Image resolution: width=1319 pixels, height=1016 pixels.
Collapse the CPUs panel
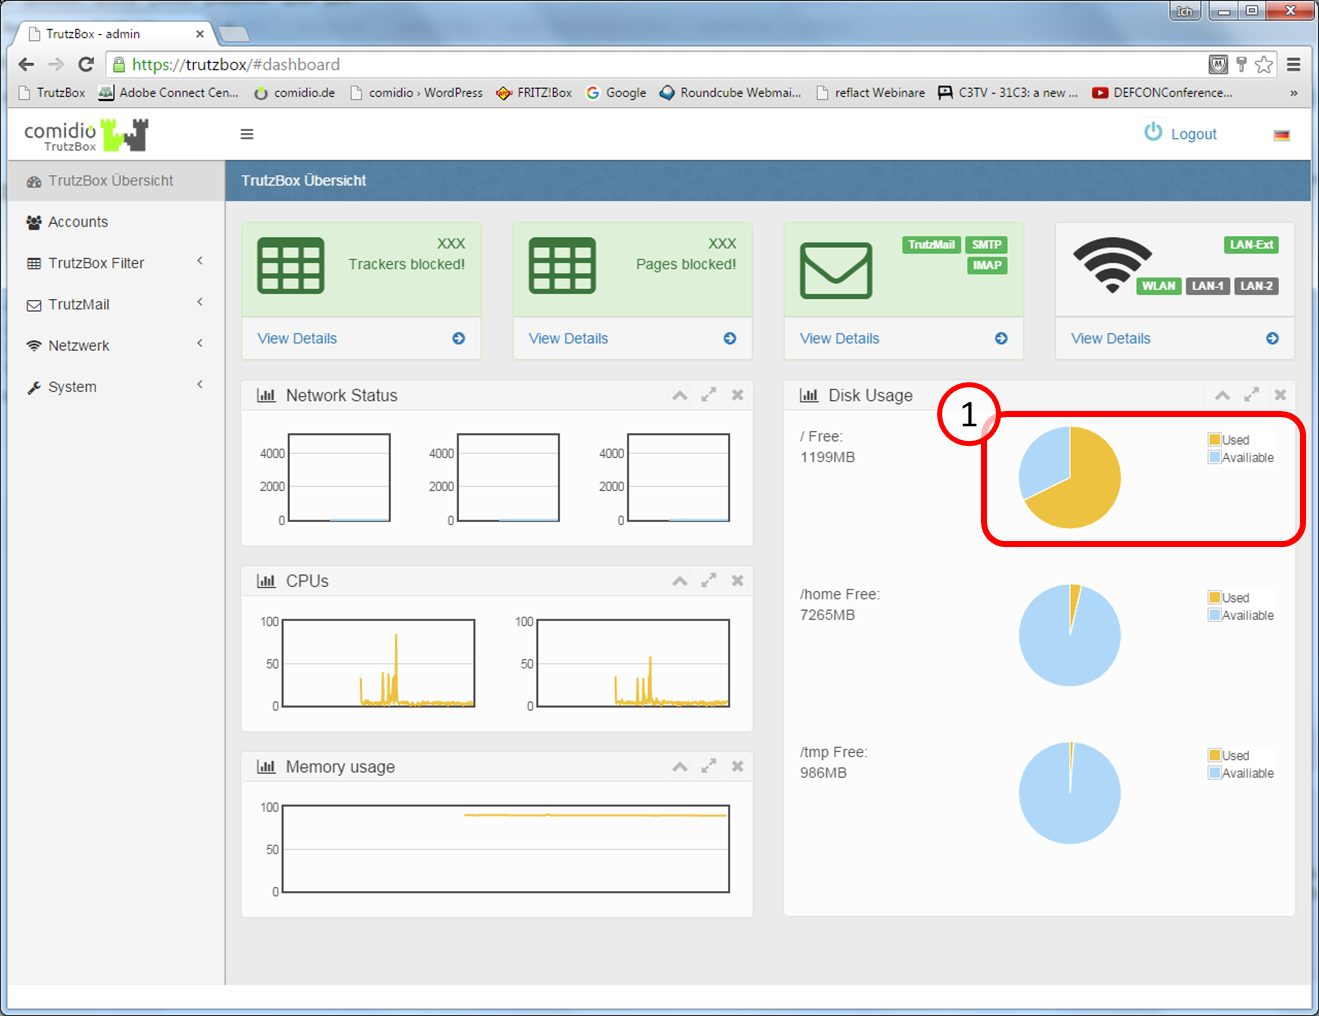(x=680, y=581)
